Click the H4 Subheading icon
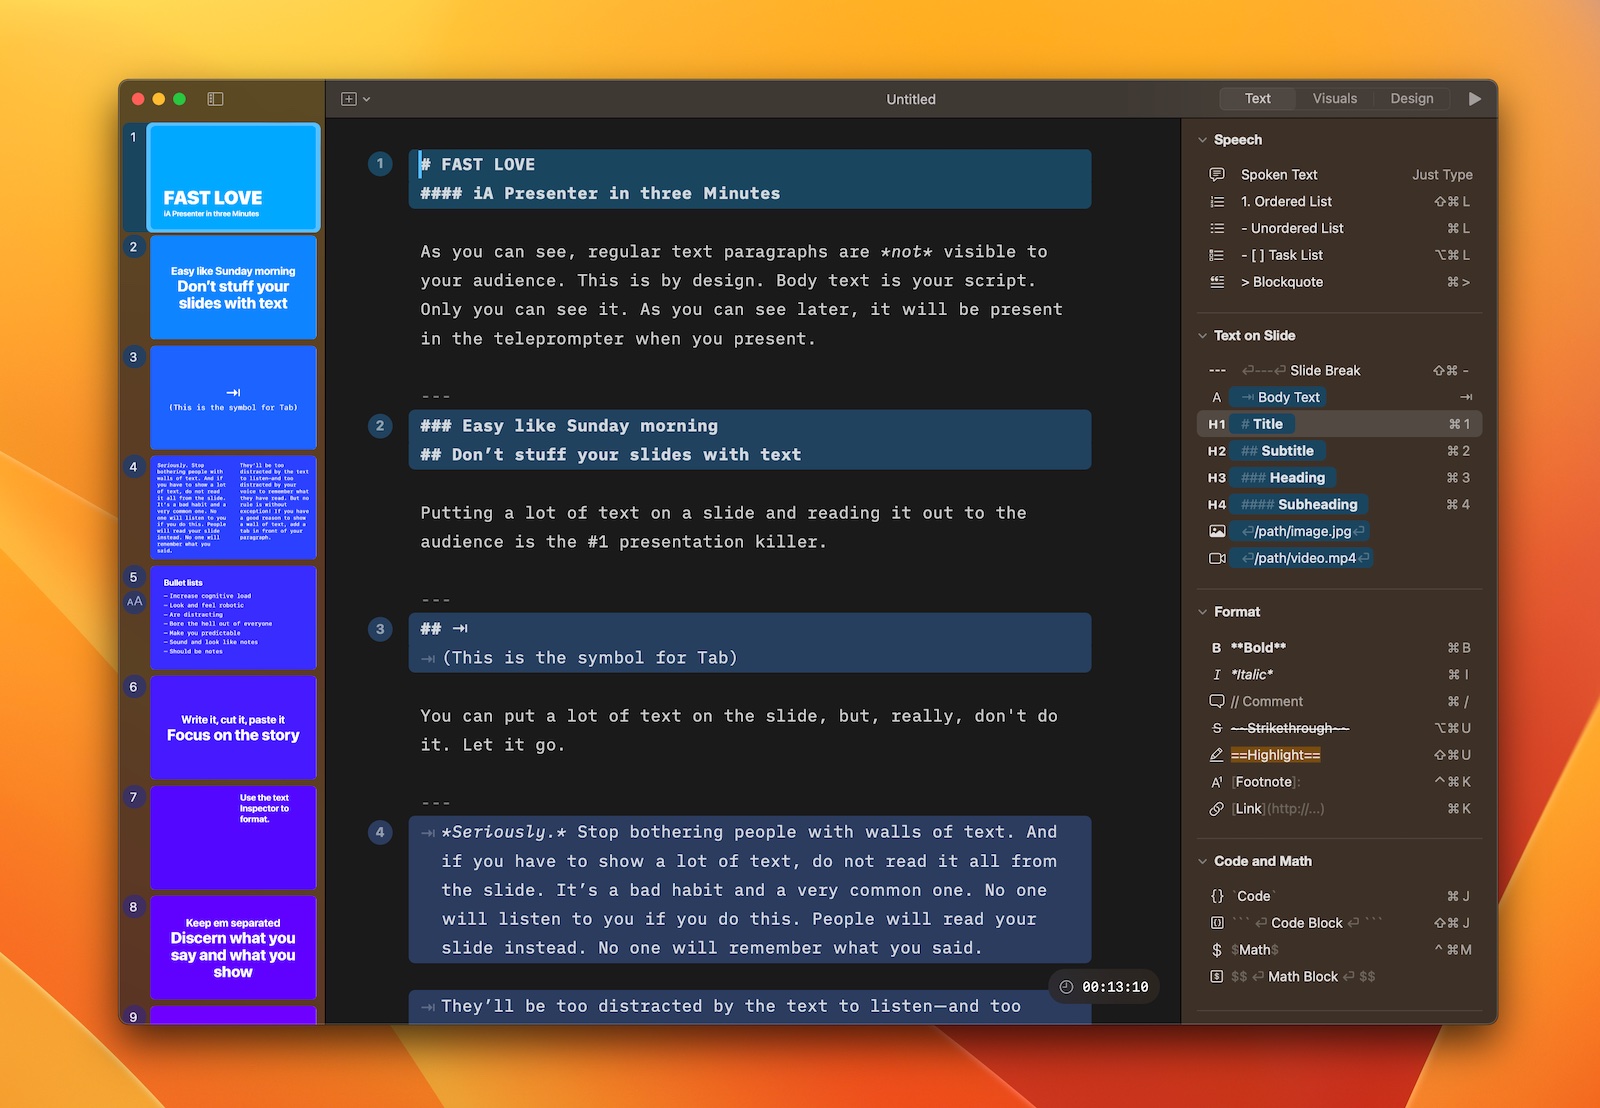1600x1108 pixels. (x=1217, y=505)
